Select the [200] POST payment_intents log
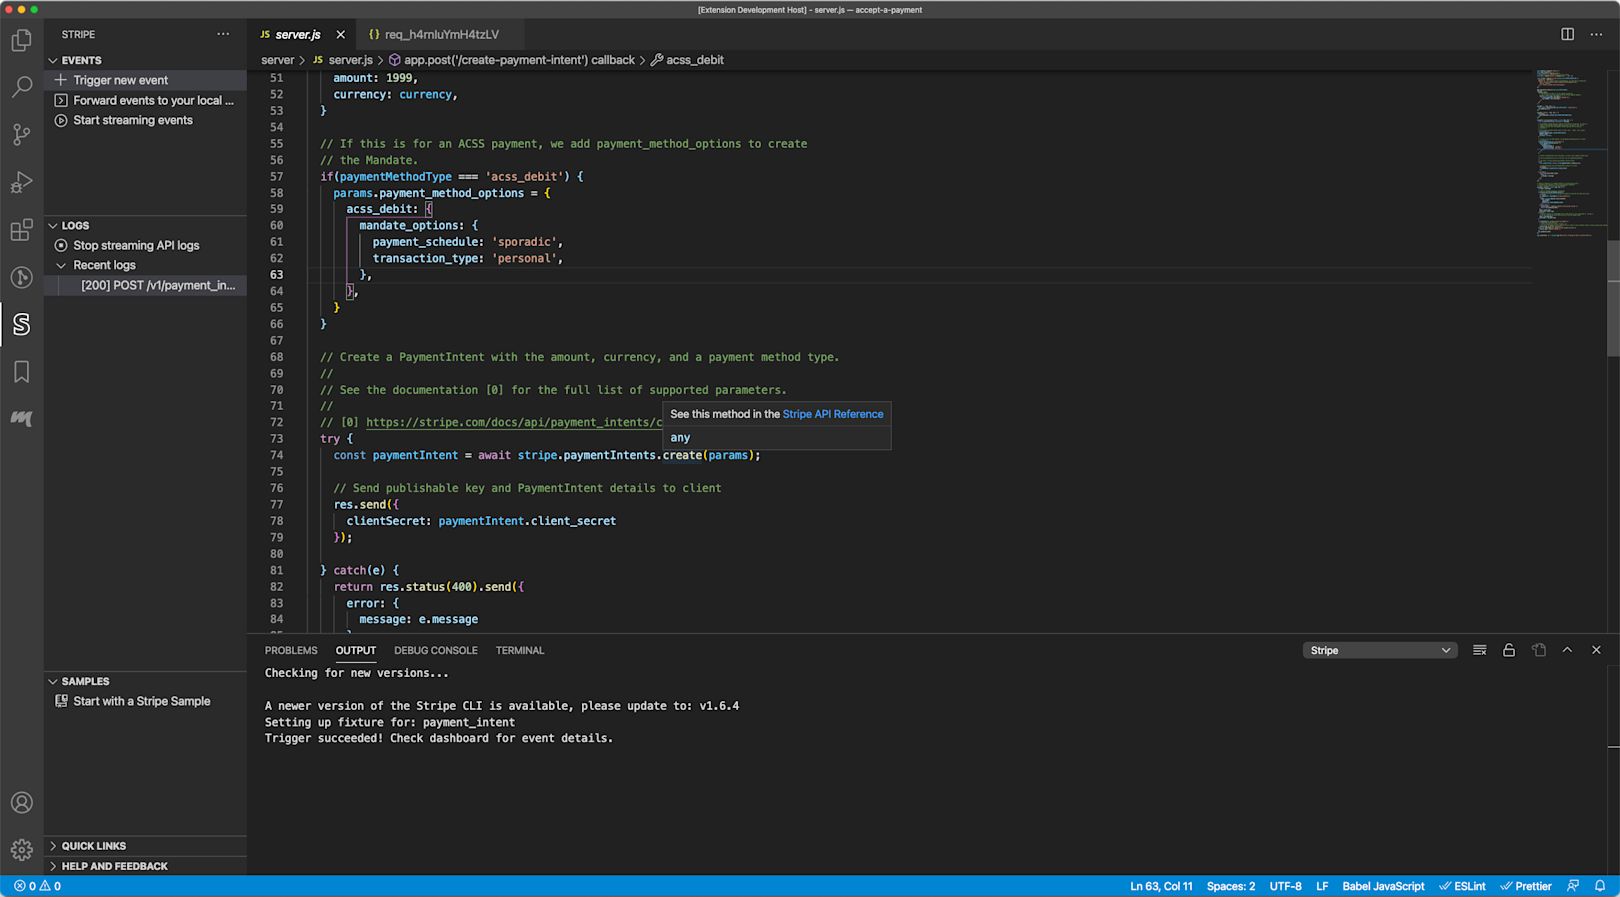 158,285
